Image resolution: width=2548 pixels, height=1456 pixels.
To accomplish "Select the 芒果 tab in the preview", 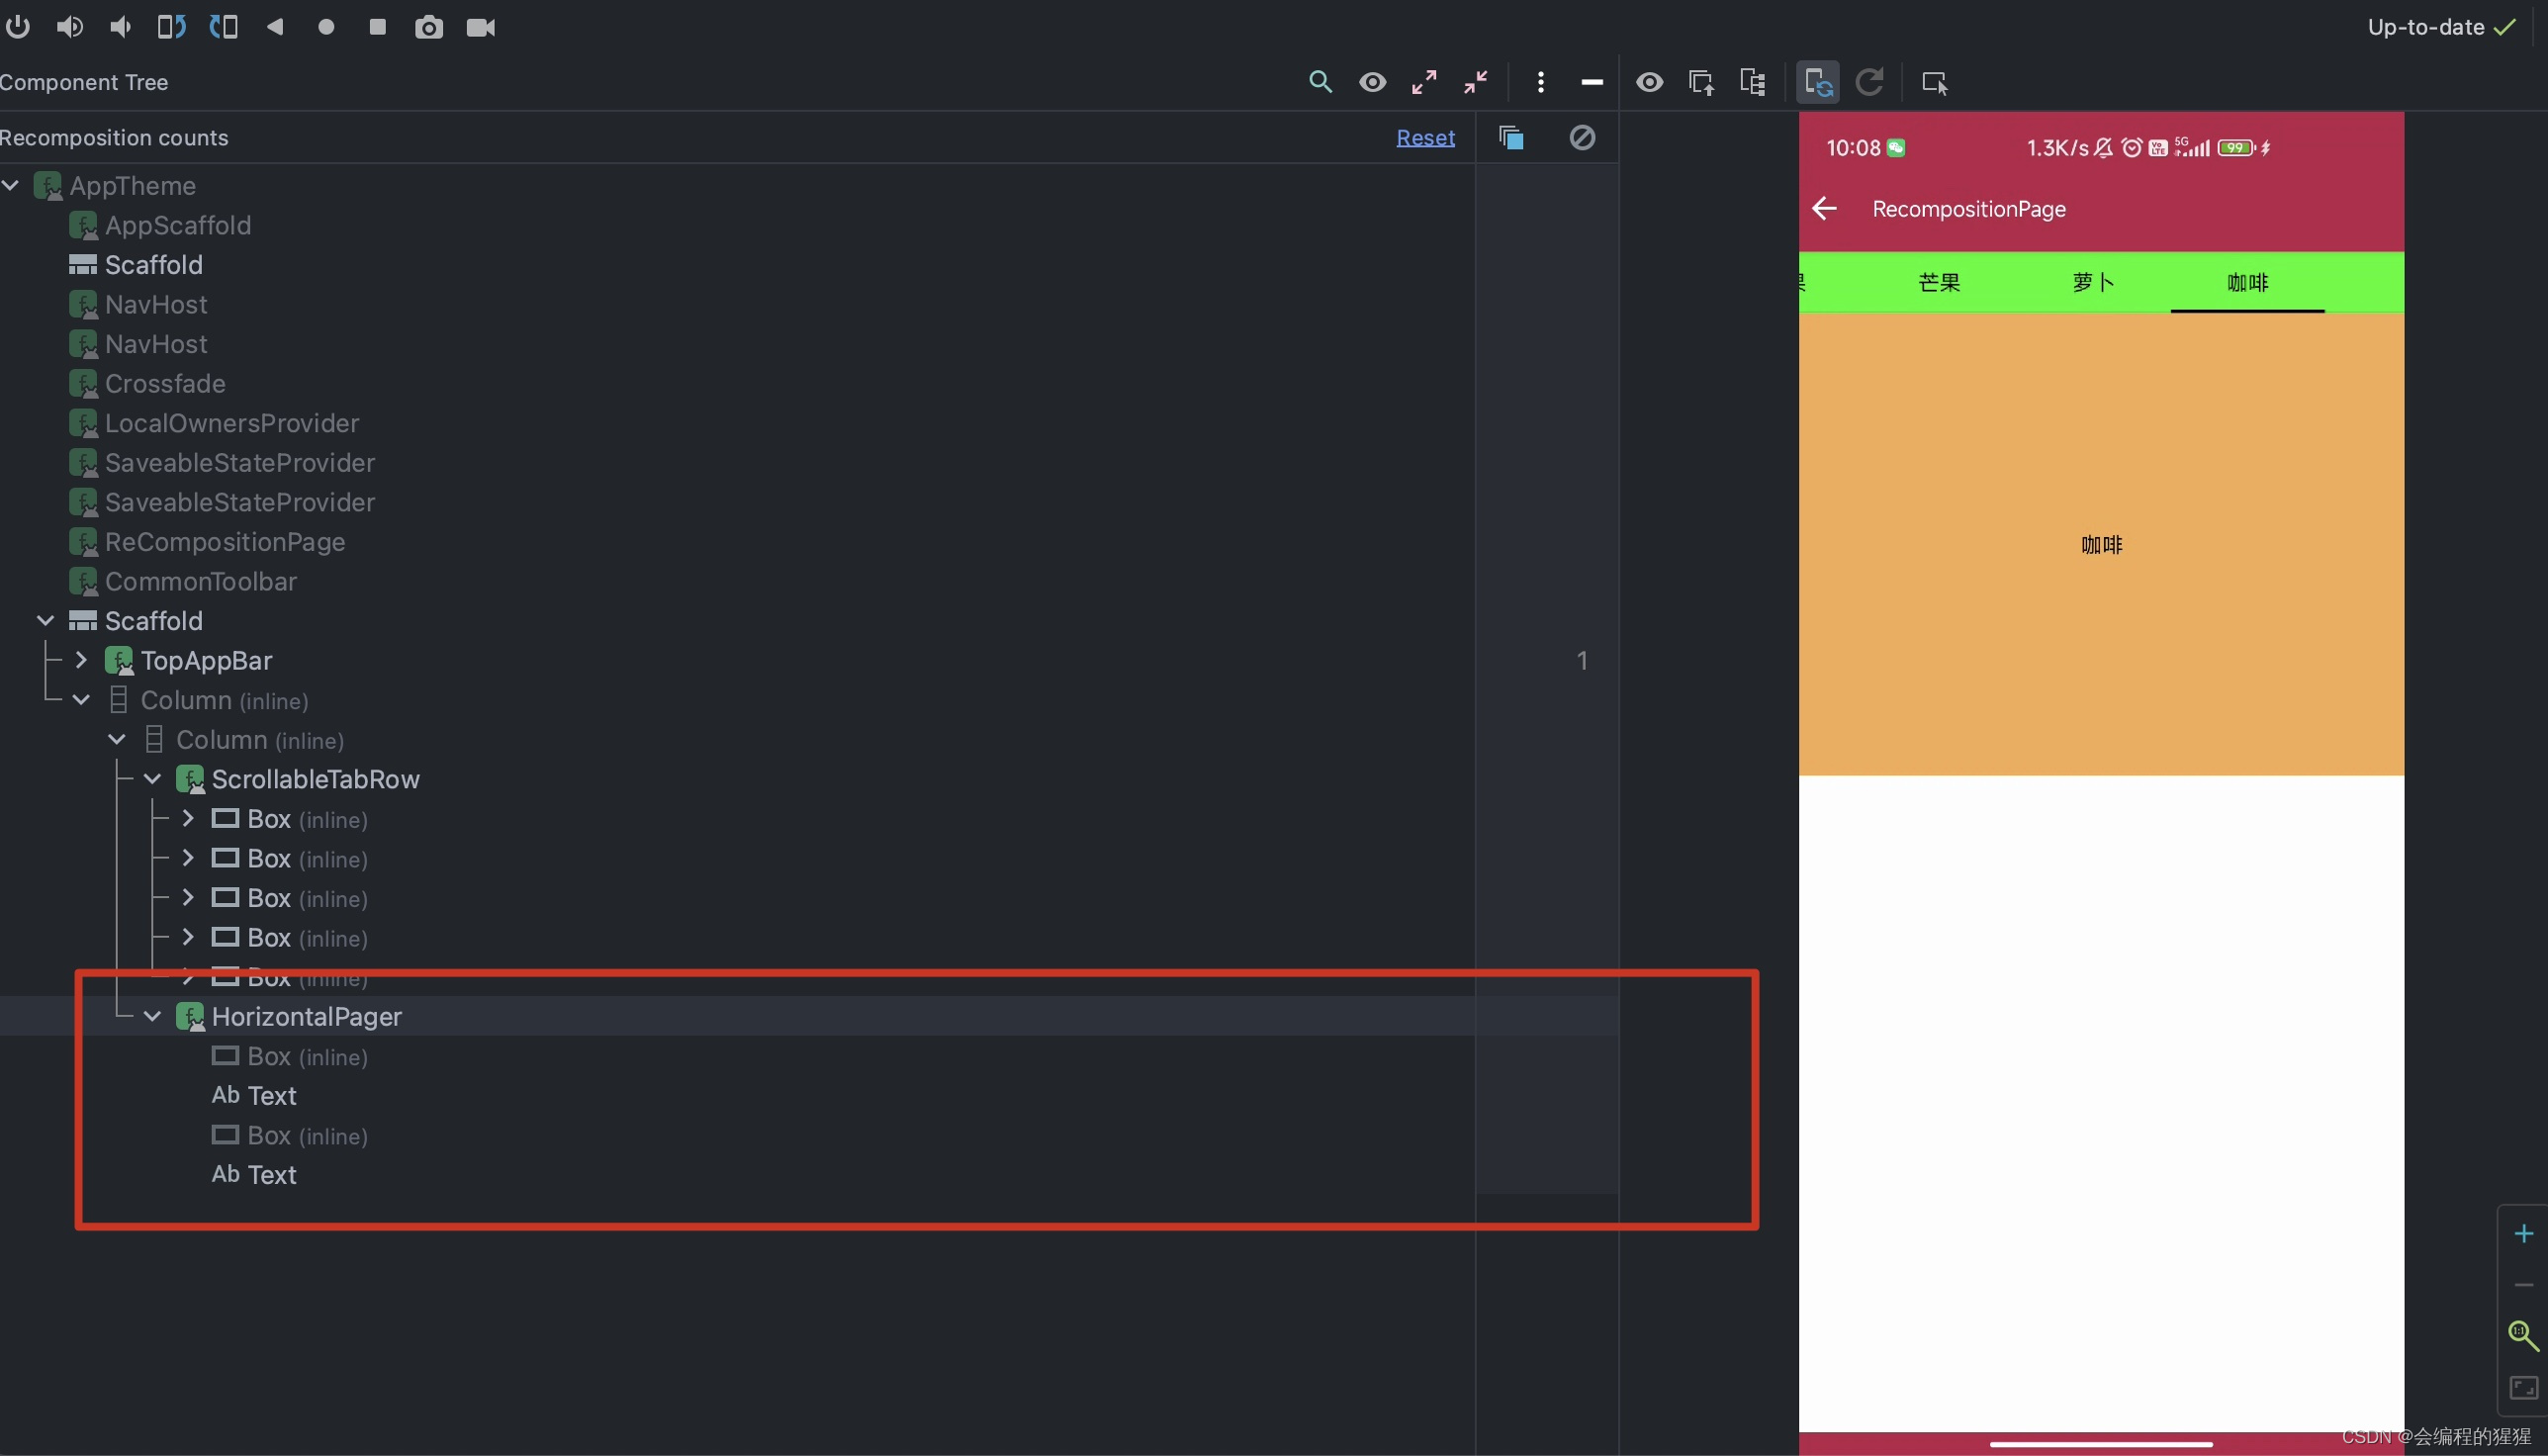I will coord(1939,283).
